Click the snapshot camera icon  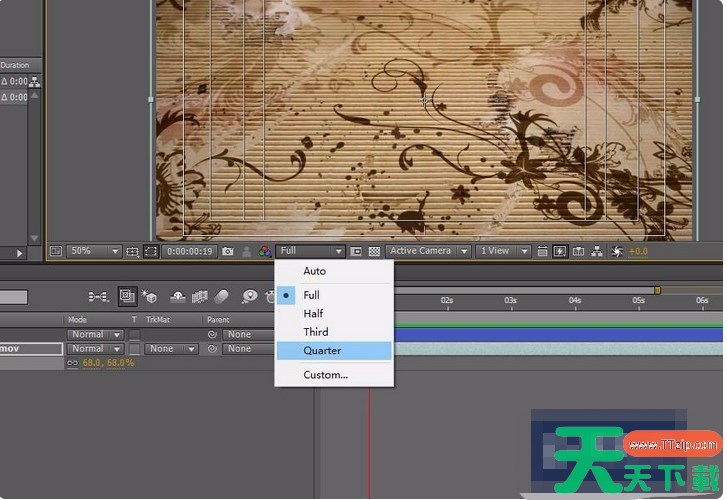click(228, 252)
